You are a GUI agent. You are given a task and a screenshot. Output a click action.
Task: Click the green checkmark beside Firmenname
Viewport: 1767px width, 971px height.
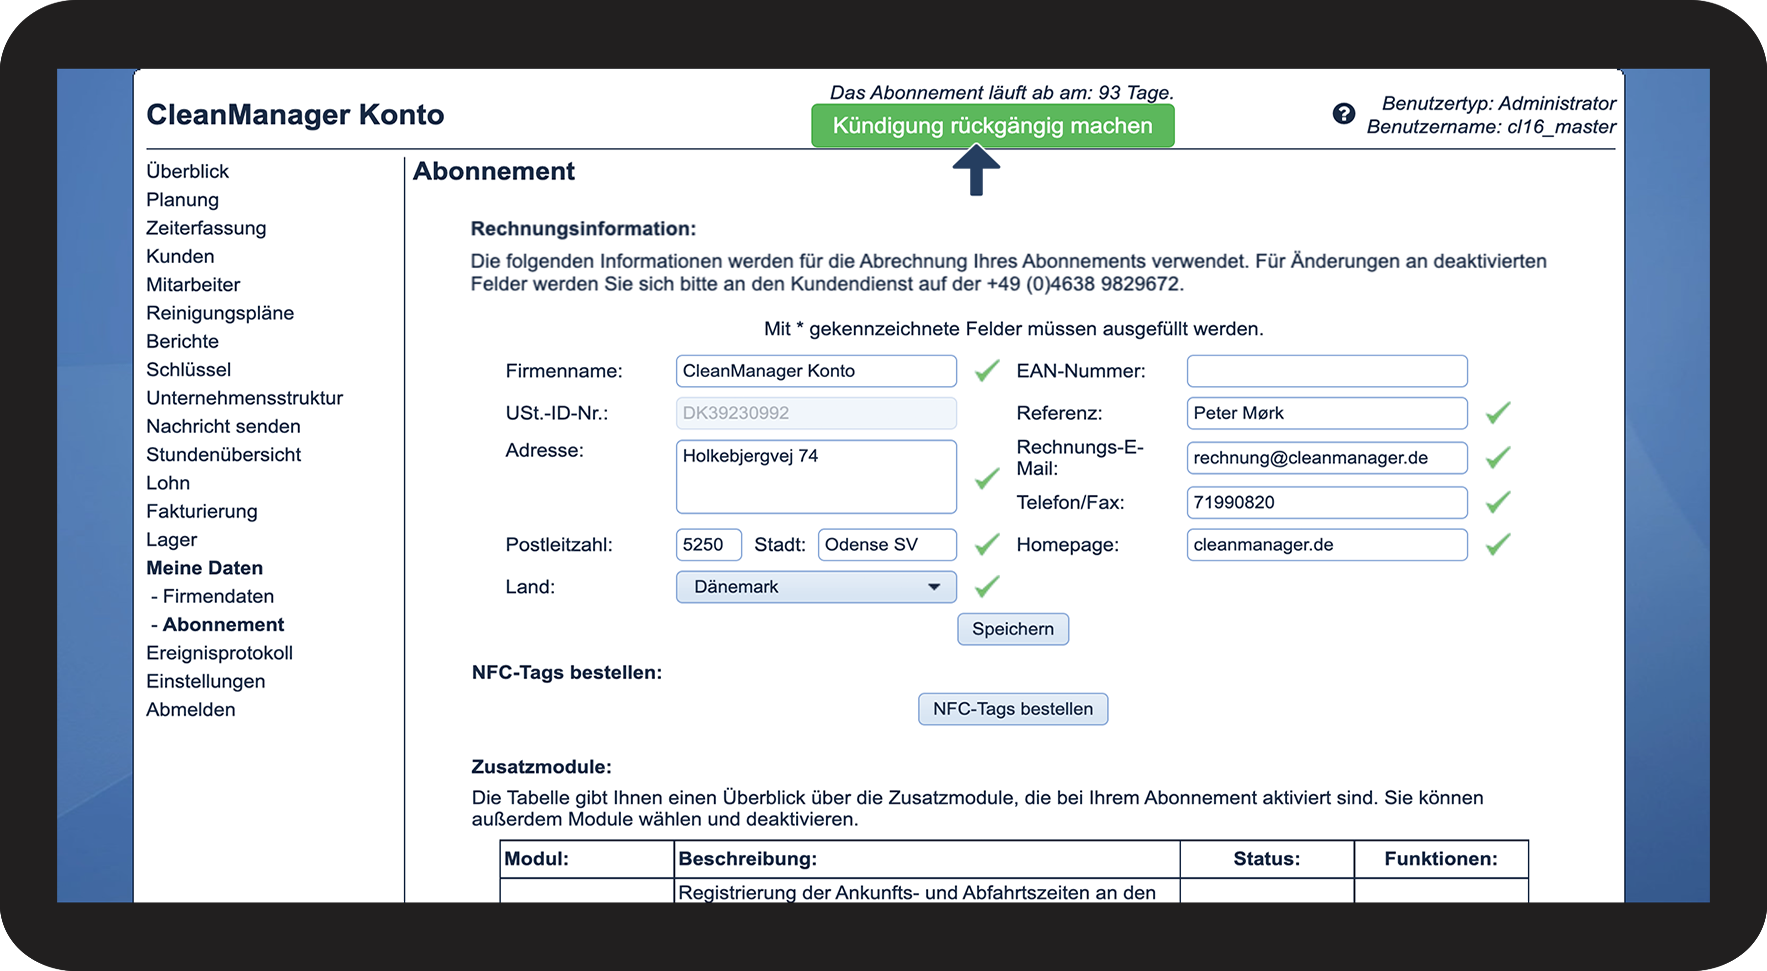tap(987, 371)
